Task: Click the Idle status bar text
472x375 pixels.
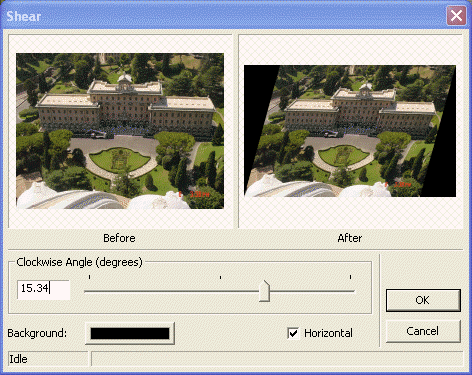Action: pyautogui.click(x=18, y=359)
